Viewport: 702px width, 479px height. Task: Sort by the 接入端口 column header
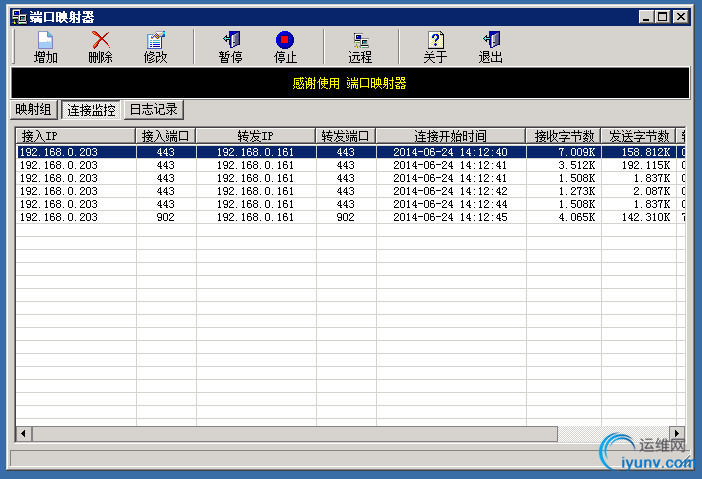tap(166, 136)
